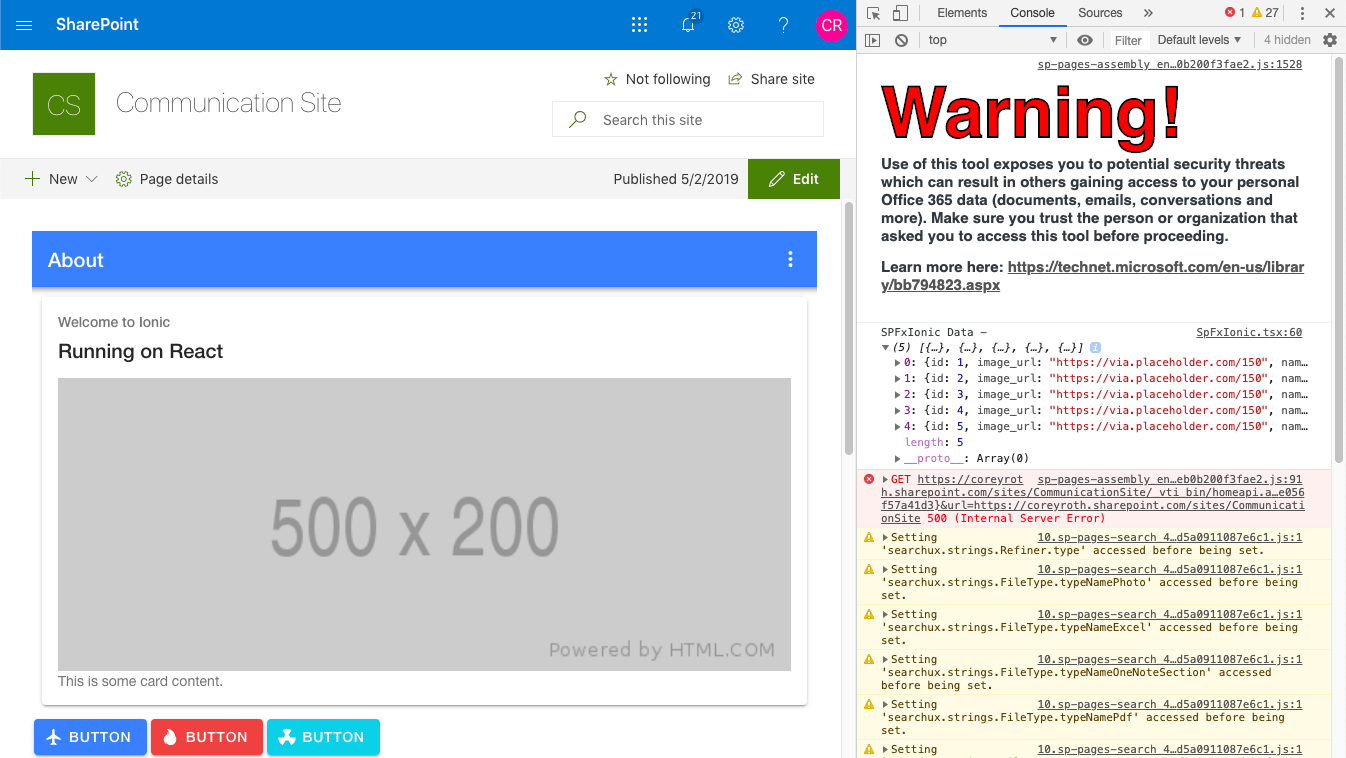
Task: Toggle the device toolbar in DevTools
Action: coord(900,13)
